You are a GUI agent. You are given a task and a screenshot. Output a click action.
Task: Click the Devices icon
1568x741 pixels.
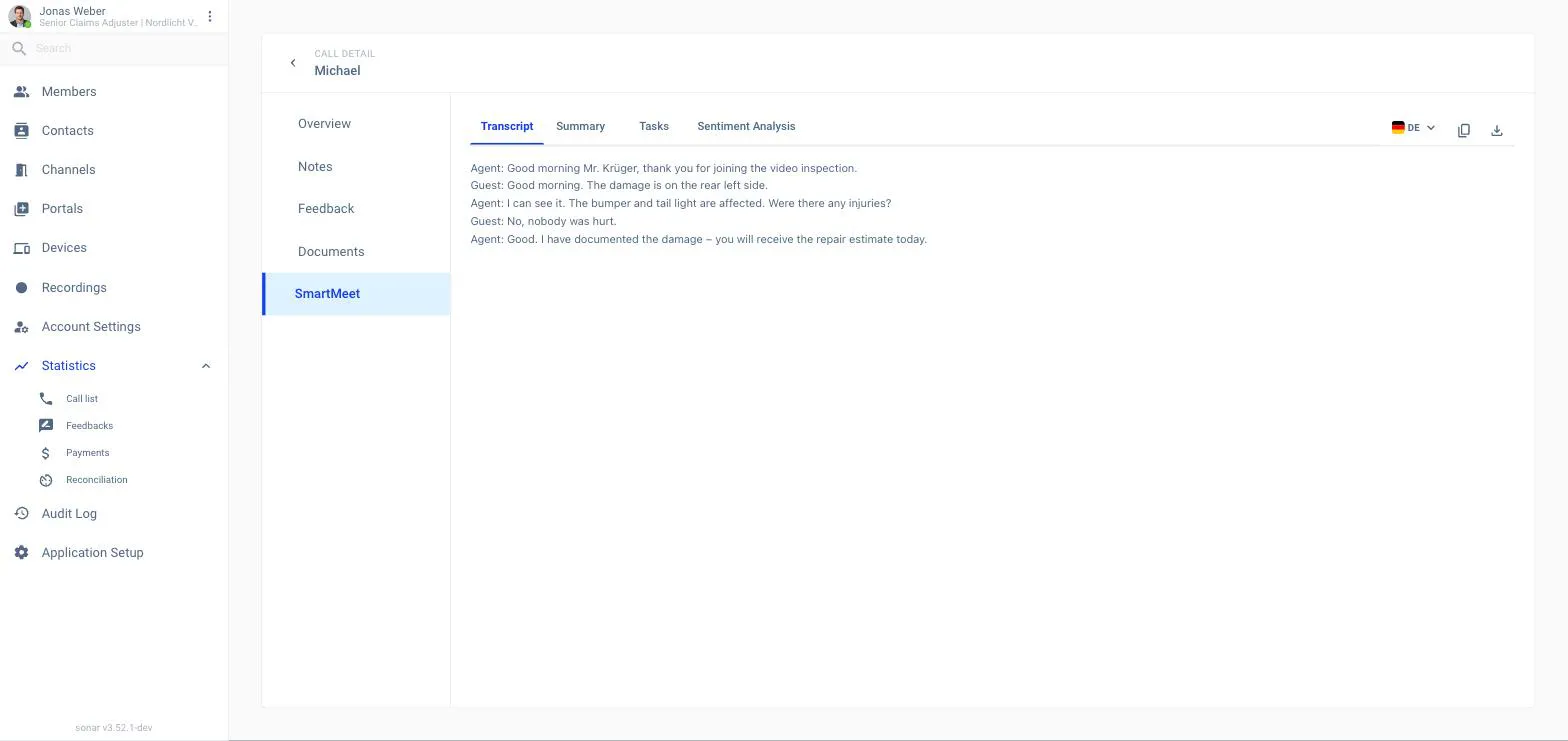click(21, 248)
